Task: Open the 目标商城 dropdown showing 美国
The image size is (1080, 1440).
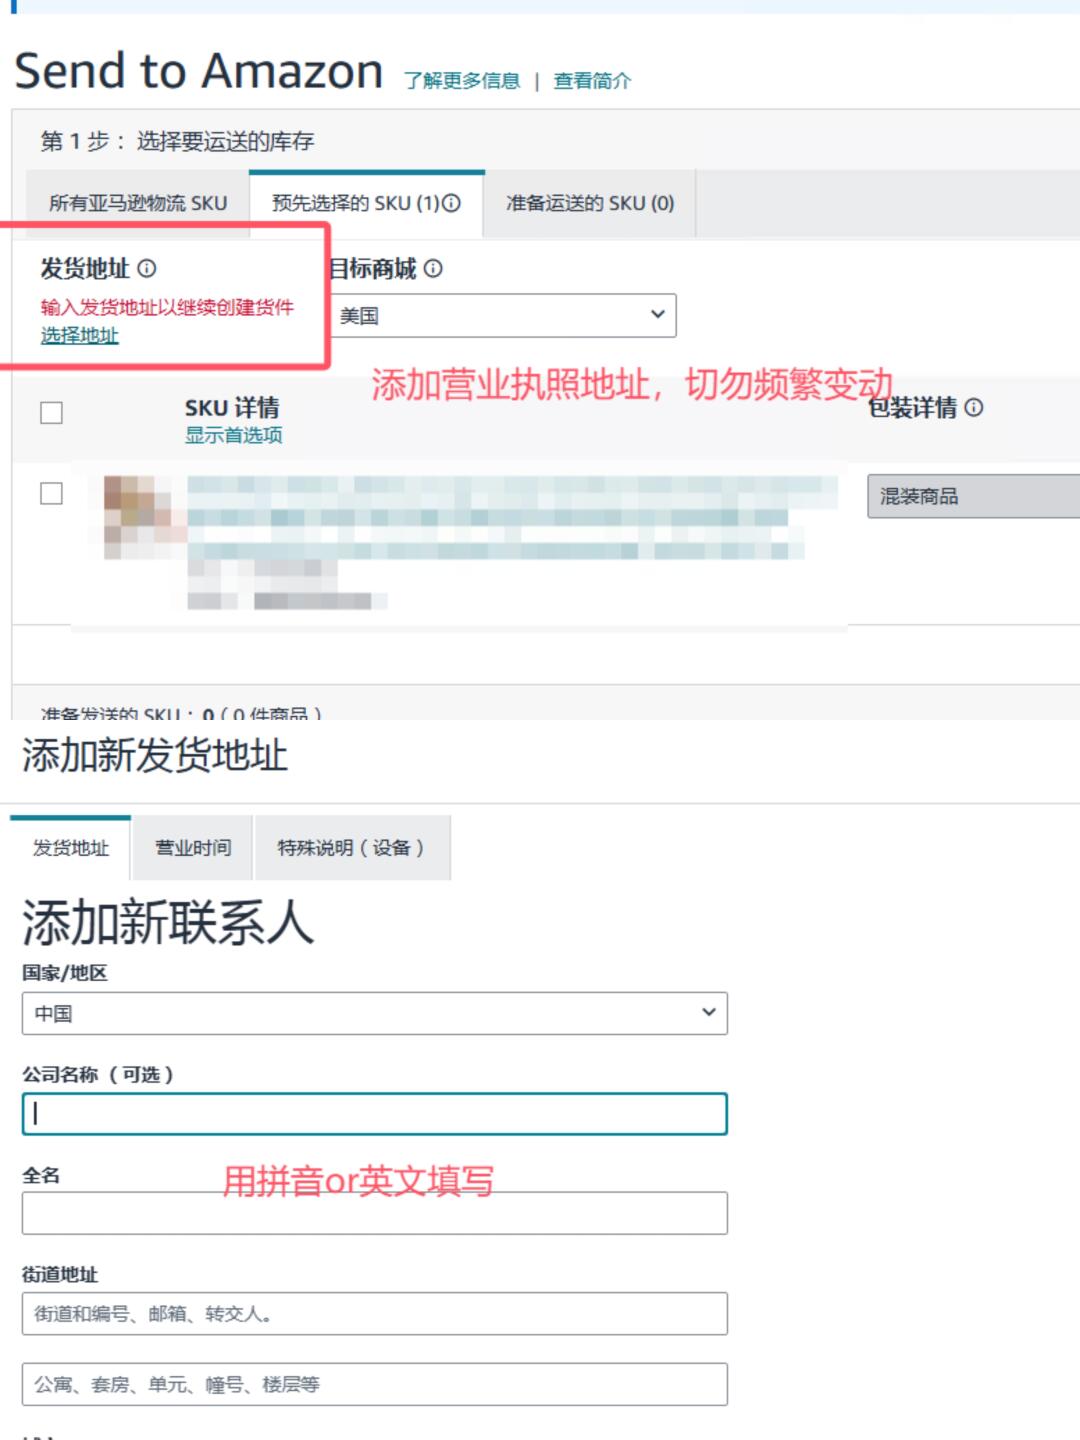Action: tap(503, 316)
